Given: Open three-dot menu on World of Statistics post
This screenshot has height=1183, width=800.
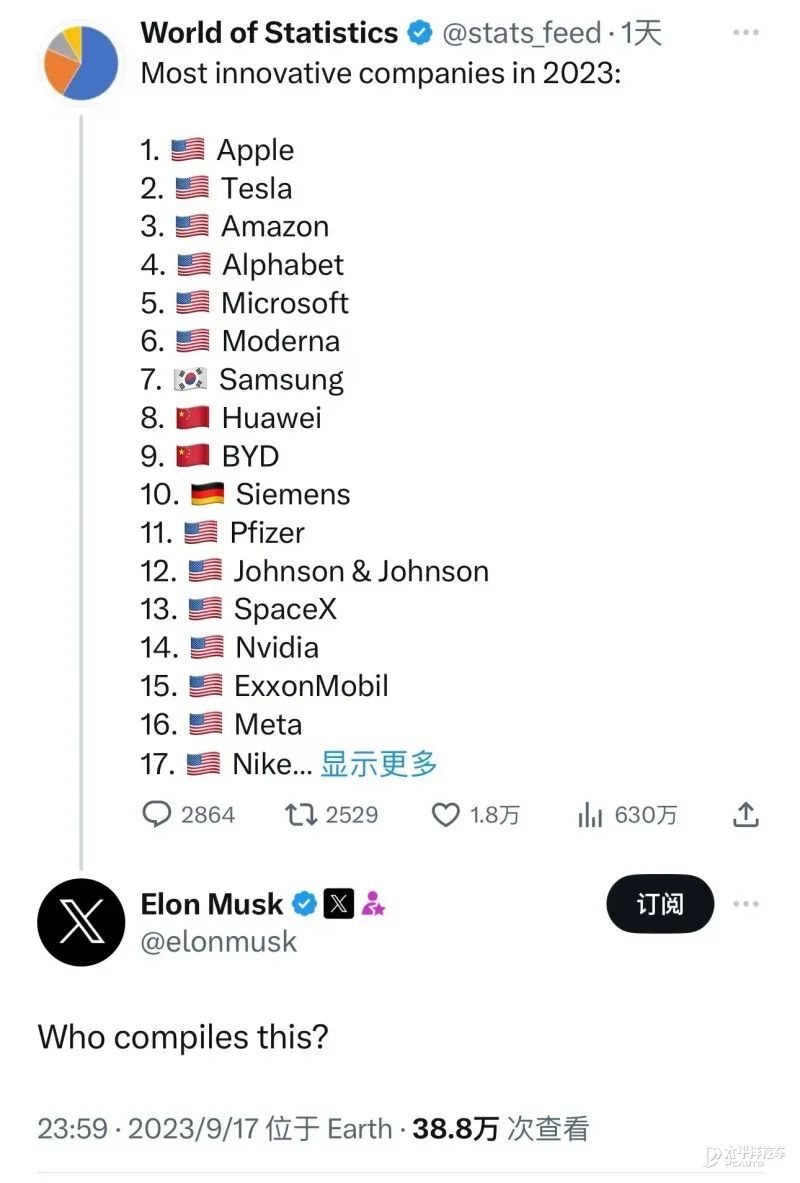Looking at the screenshot, I should (746, 32).
